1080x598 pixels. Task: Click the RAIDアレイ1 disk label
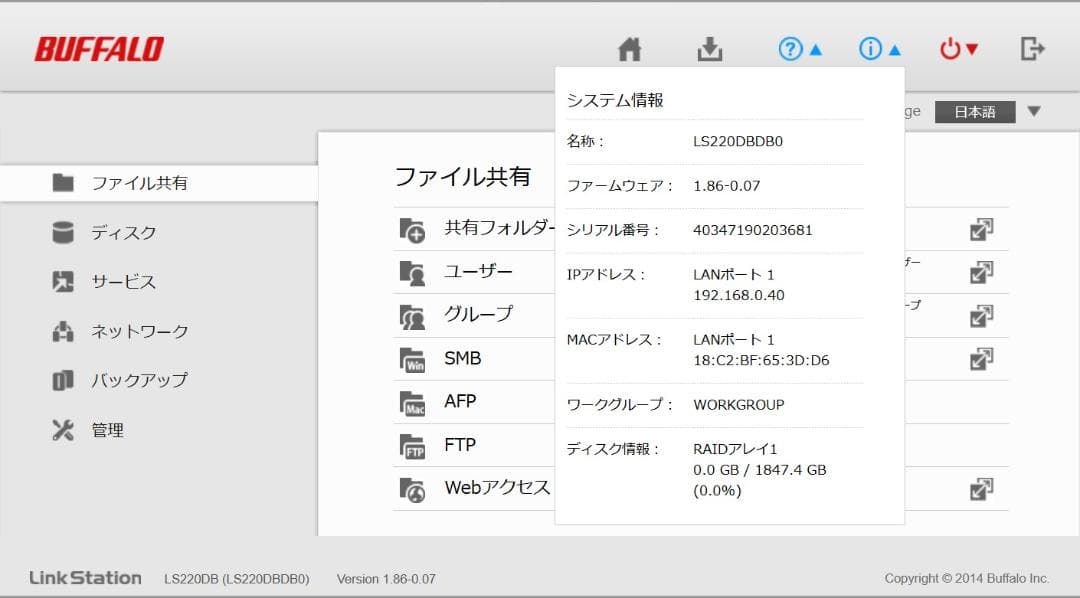735,449
